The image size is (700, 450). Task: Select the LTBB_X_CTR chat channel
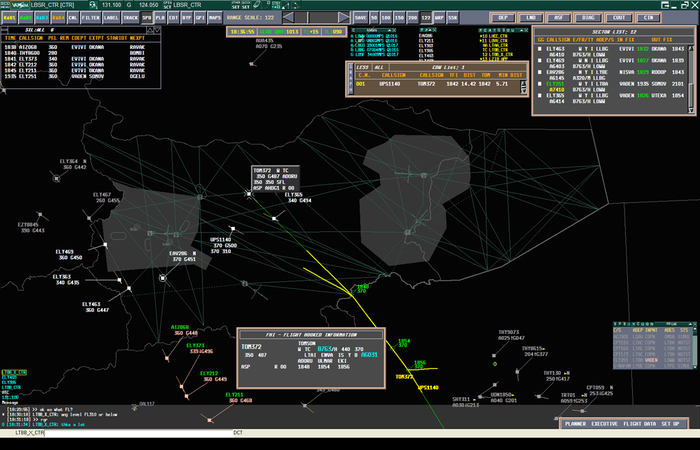click(14, 372)
